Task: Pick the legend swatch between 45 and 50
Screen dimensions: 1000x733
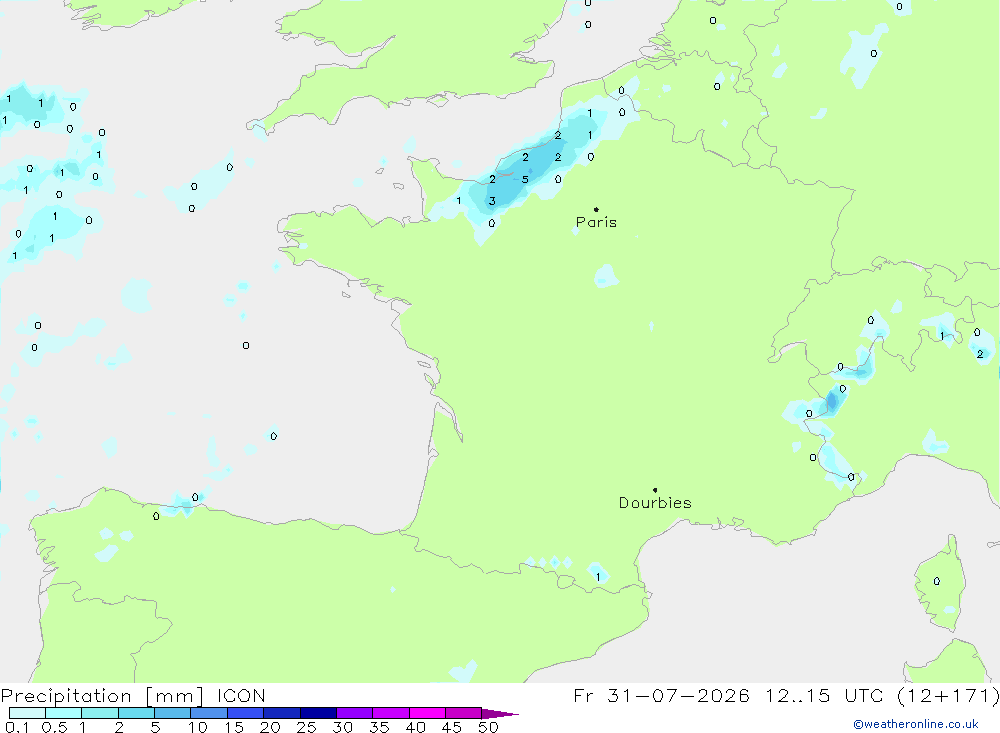Action: (x=463, y=713)
